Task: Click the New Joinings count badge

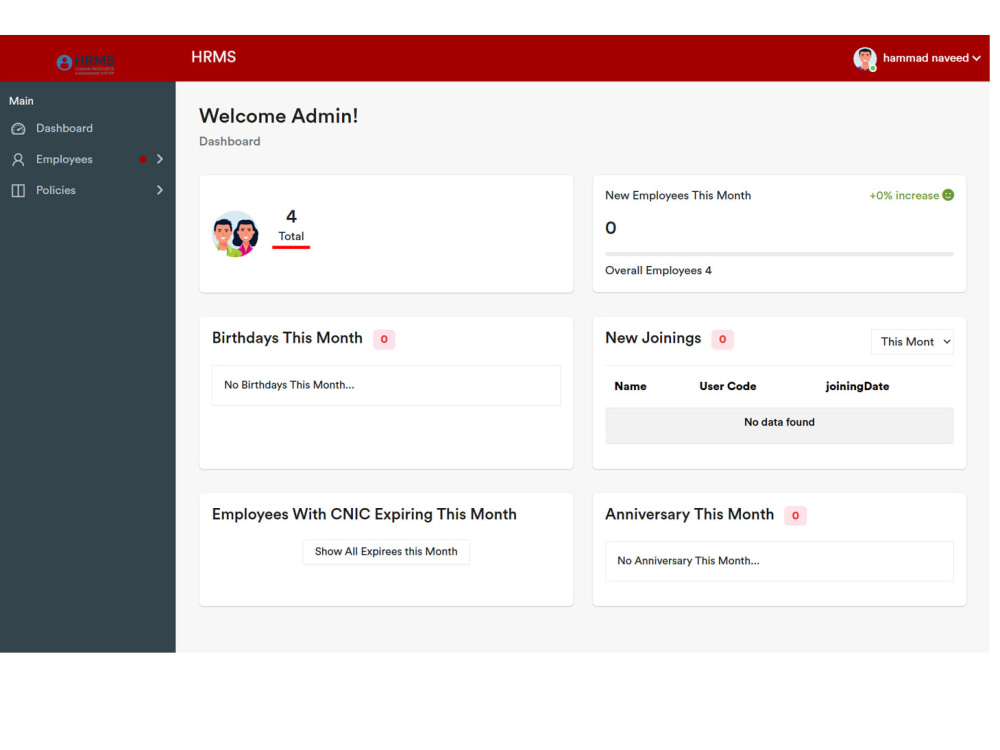Action: coord(723,339)
